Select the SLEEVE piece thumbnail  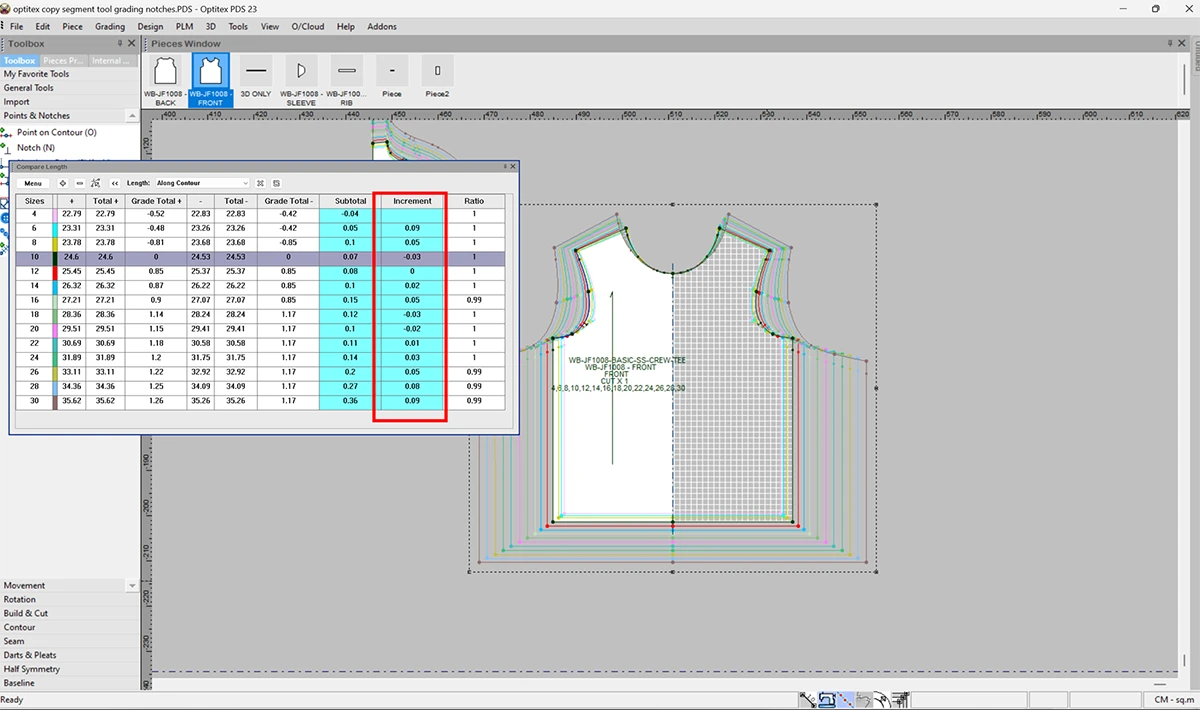tap(301, 82)
